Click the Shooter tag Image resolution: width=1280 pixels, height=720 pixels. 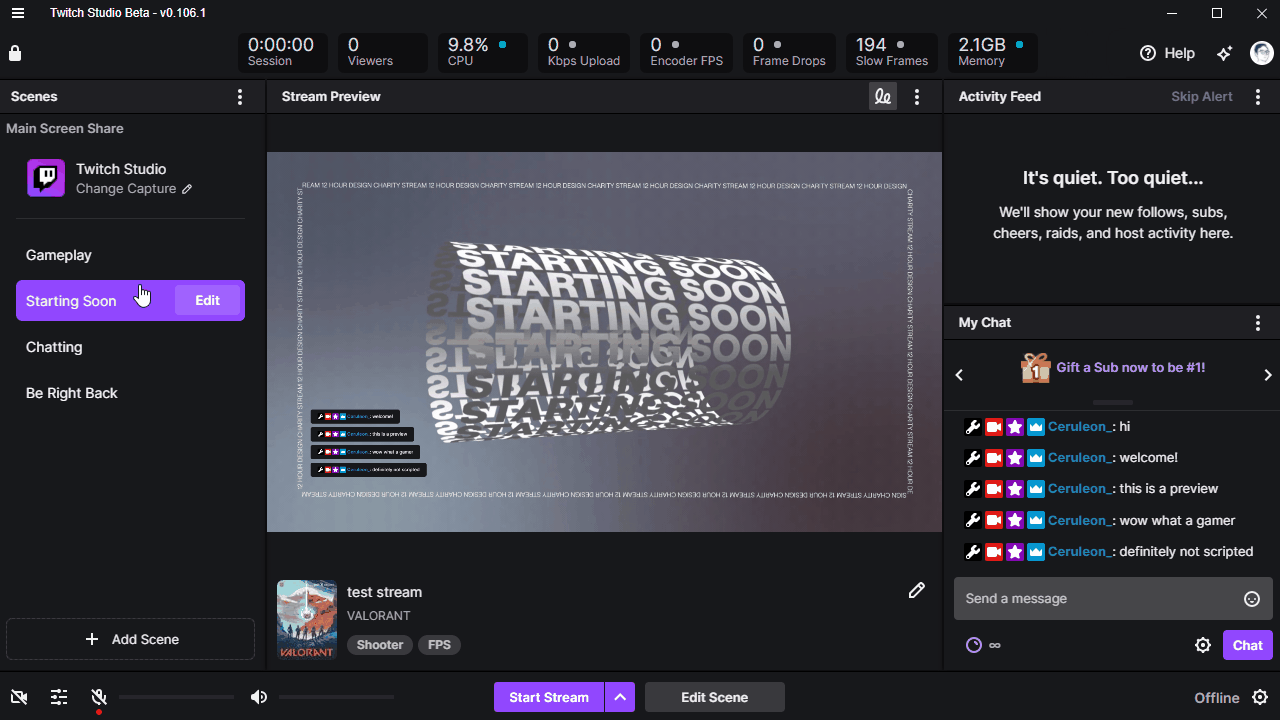pyautogui.click(x=380, y=645)
